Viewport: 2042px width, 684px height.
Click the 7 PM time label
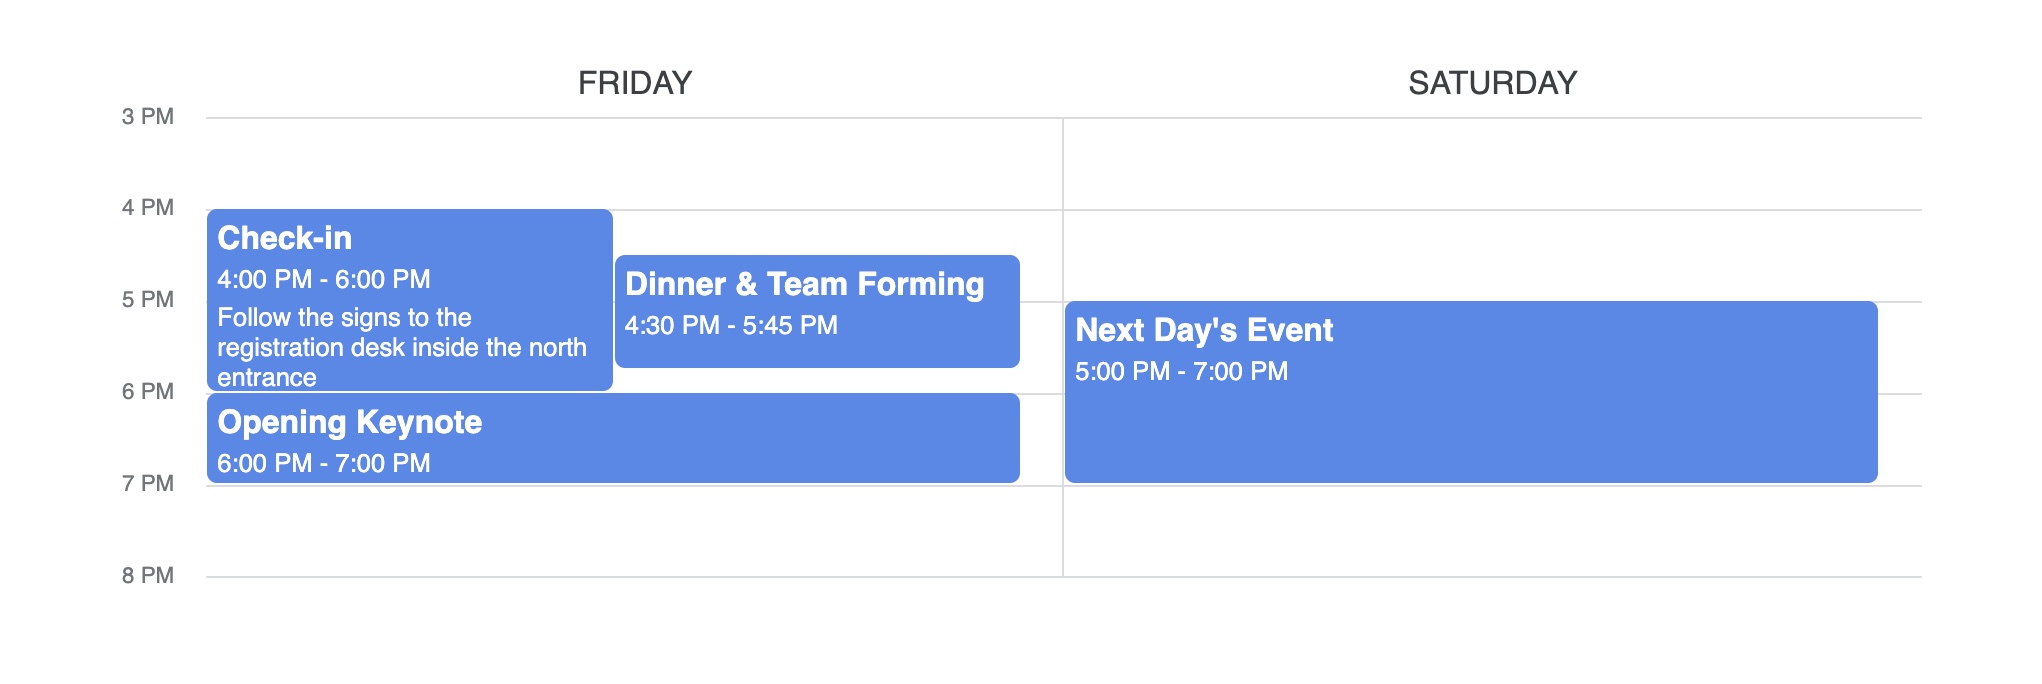click(148, 484)
